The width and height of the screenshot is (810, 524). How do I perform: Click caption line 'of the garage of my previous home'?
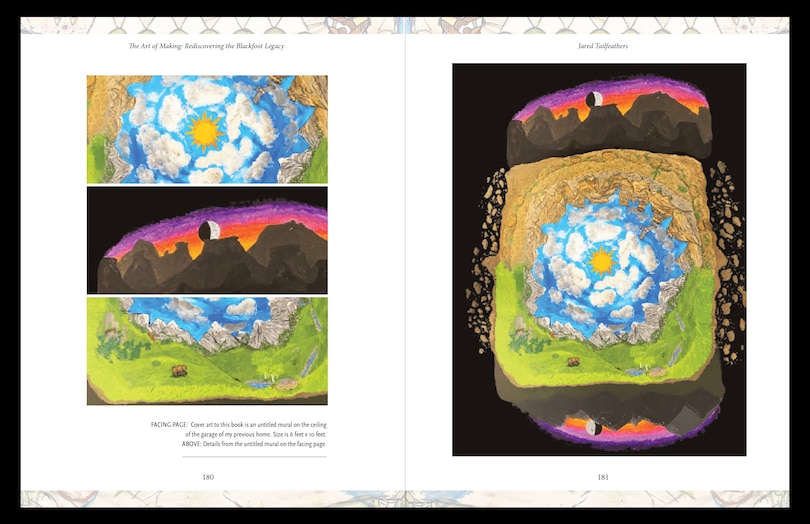tap(256, 435)
